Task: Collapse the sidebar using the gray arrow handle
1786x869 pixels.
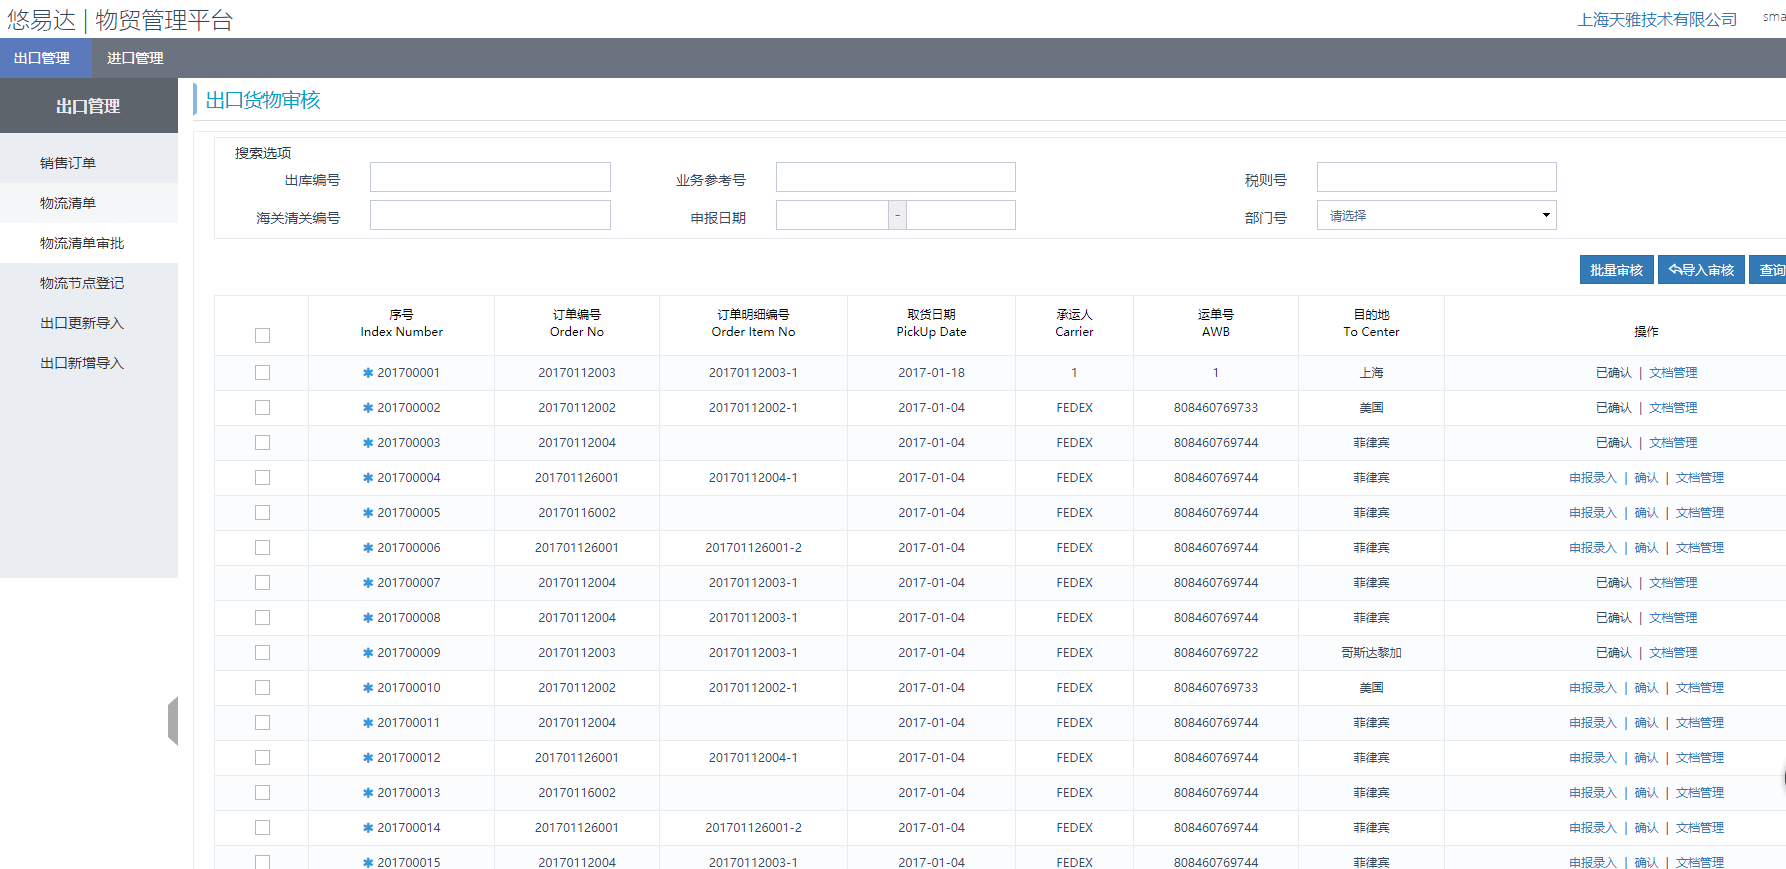Action: 172,721
